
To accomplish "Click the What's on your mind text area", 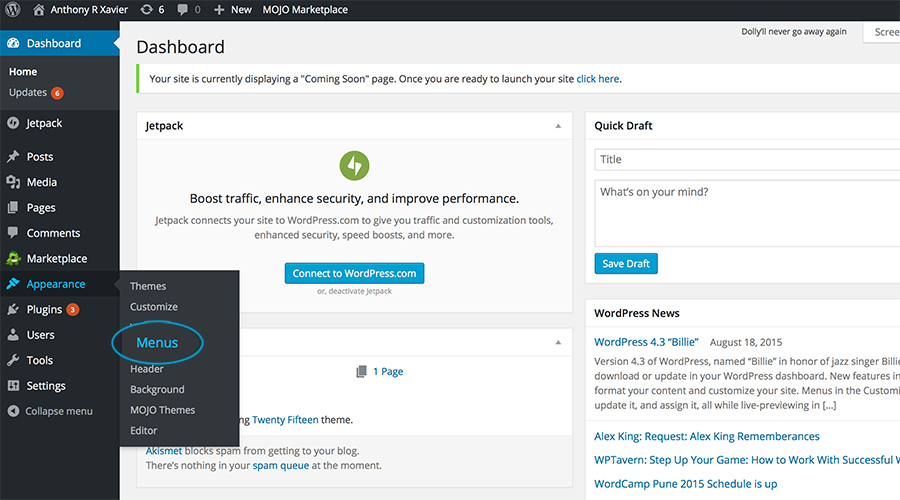I will (x=747, y=214).
